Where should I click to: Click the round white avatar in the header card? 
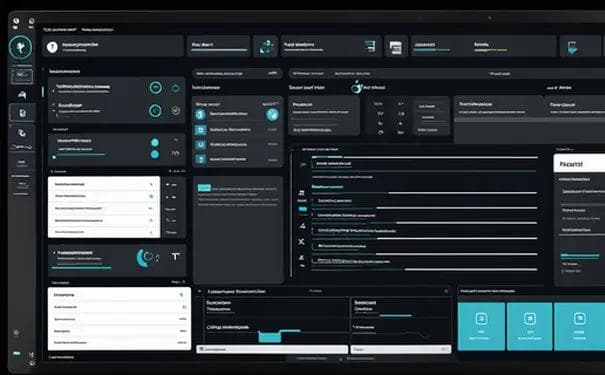click(x=52, y=47)
